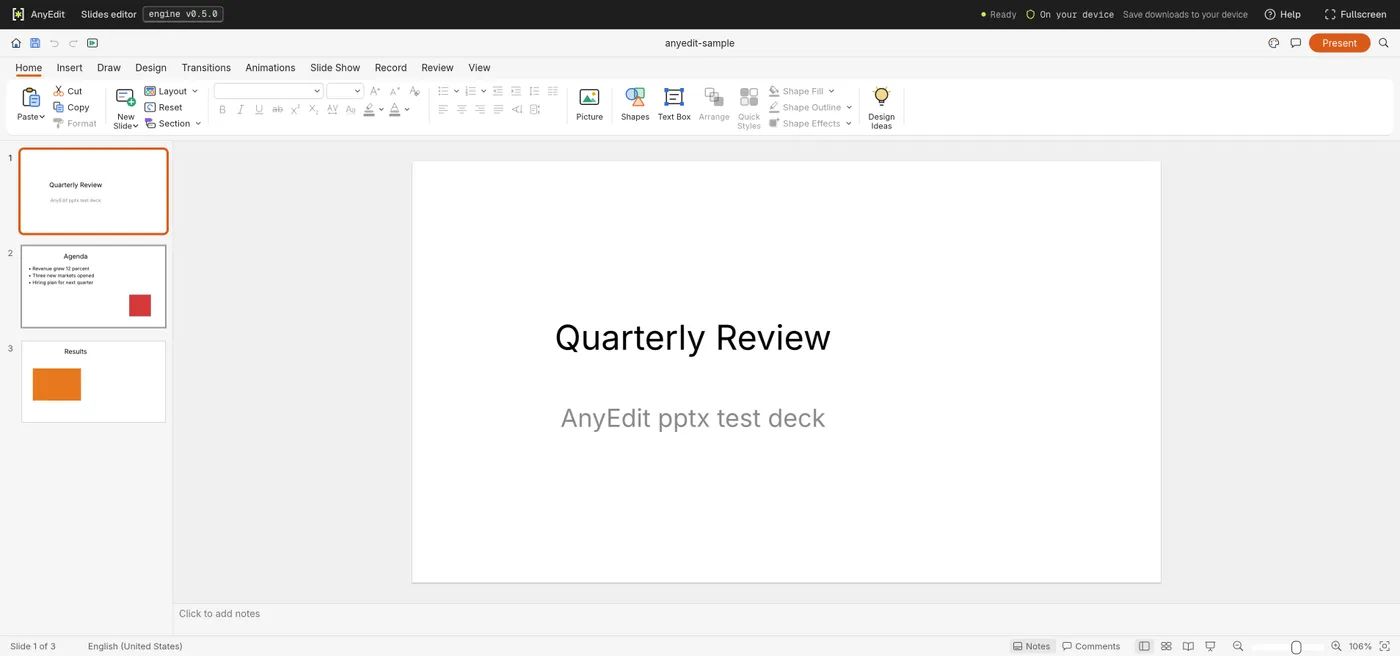1400x656 pixels.
Task: Copy the selection
Action: (x=71, y=107)
